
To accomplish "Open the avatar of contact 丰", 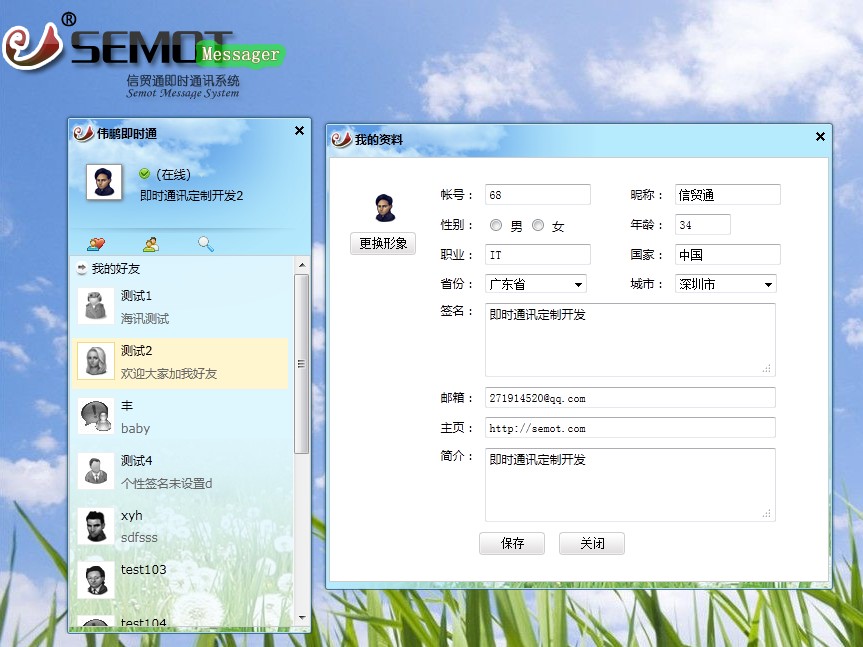I will click(96, 416).
